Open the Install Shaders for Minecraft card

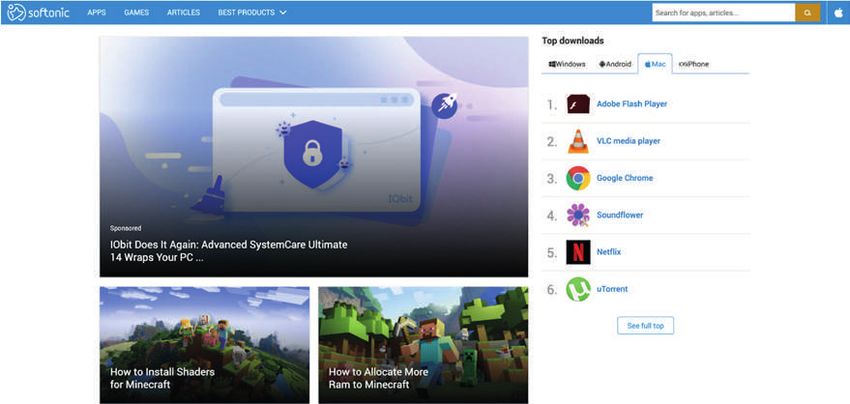pyautogui.click(x=204, y=345)
